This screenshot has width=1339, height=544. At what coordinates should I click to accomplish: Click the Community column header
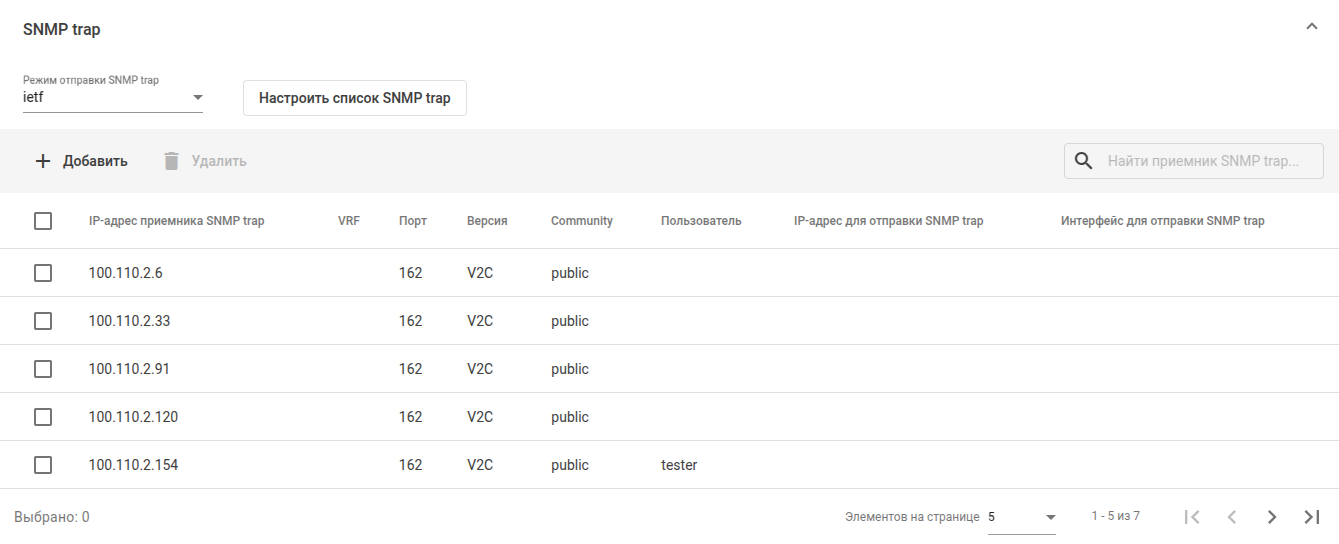581,221
